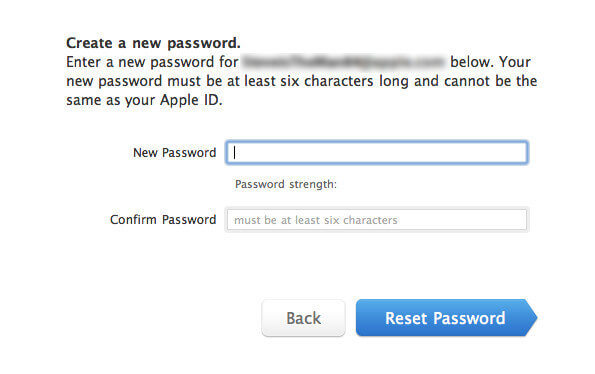595x374 pixels.
Task: Click the right end of Confirm Password field
Action: pyautogui.click(x=518, y=220)
